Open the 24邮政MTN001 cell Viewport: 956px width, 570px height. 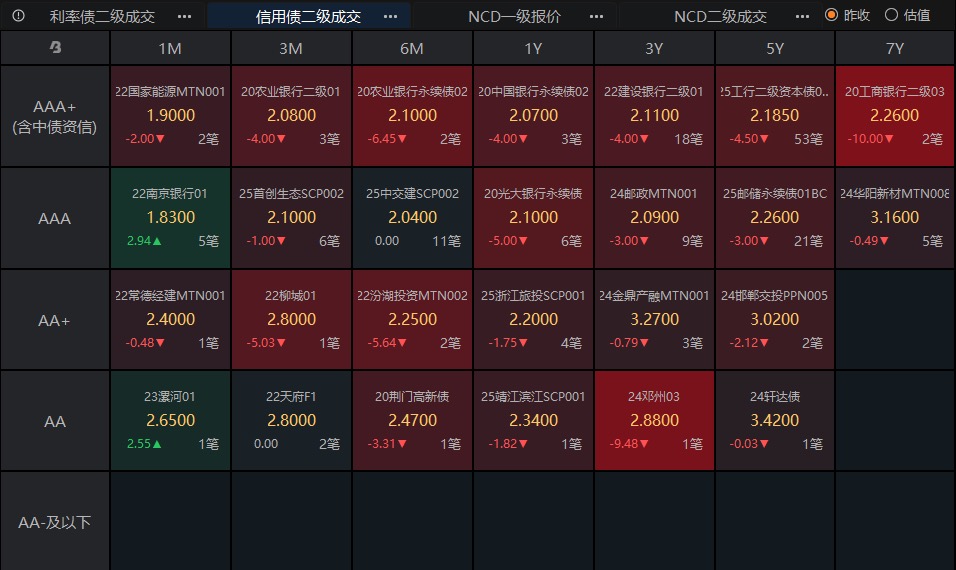click(654, 218)
